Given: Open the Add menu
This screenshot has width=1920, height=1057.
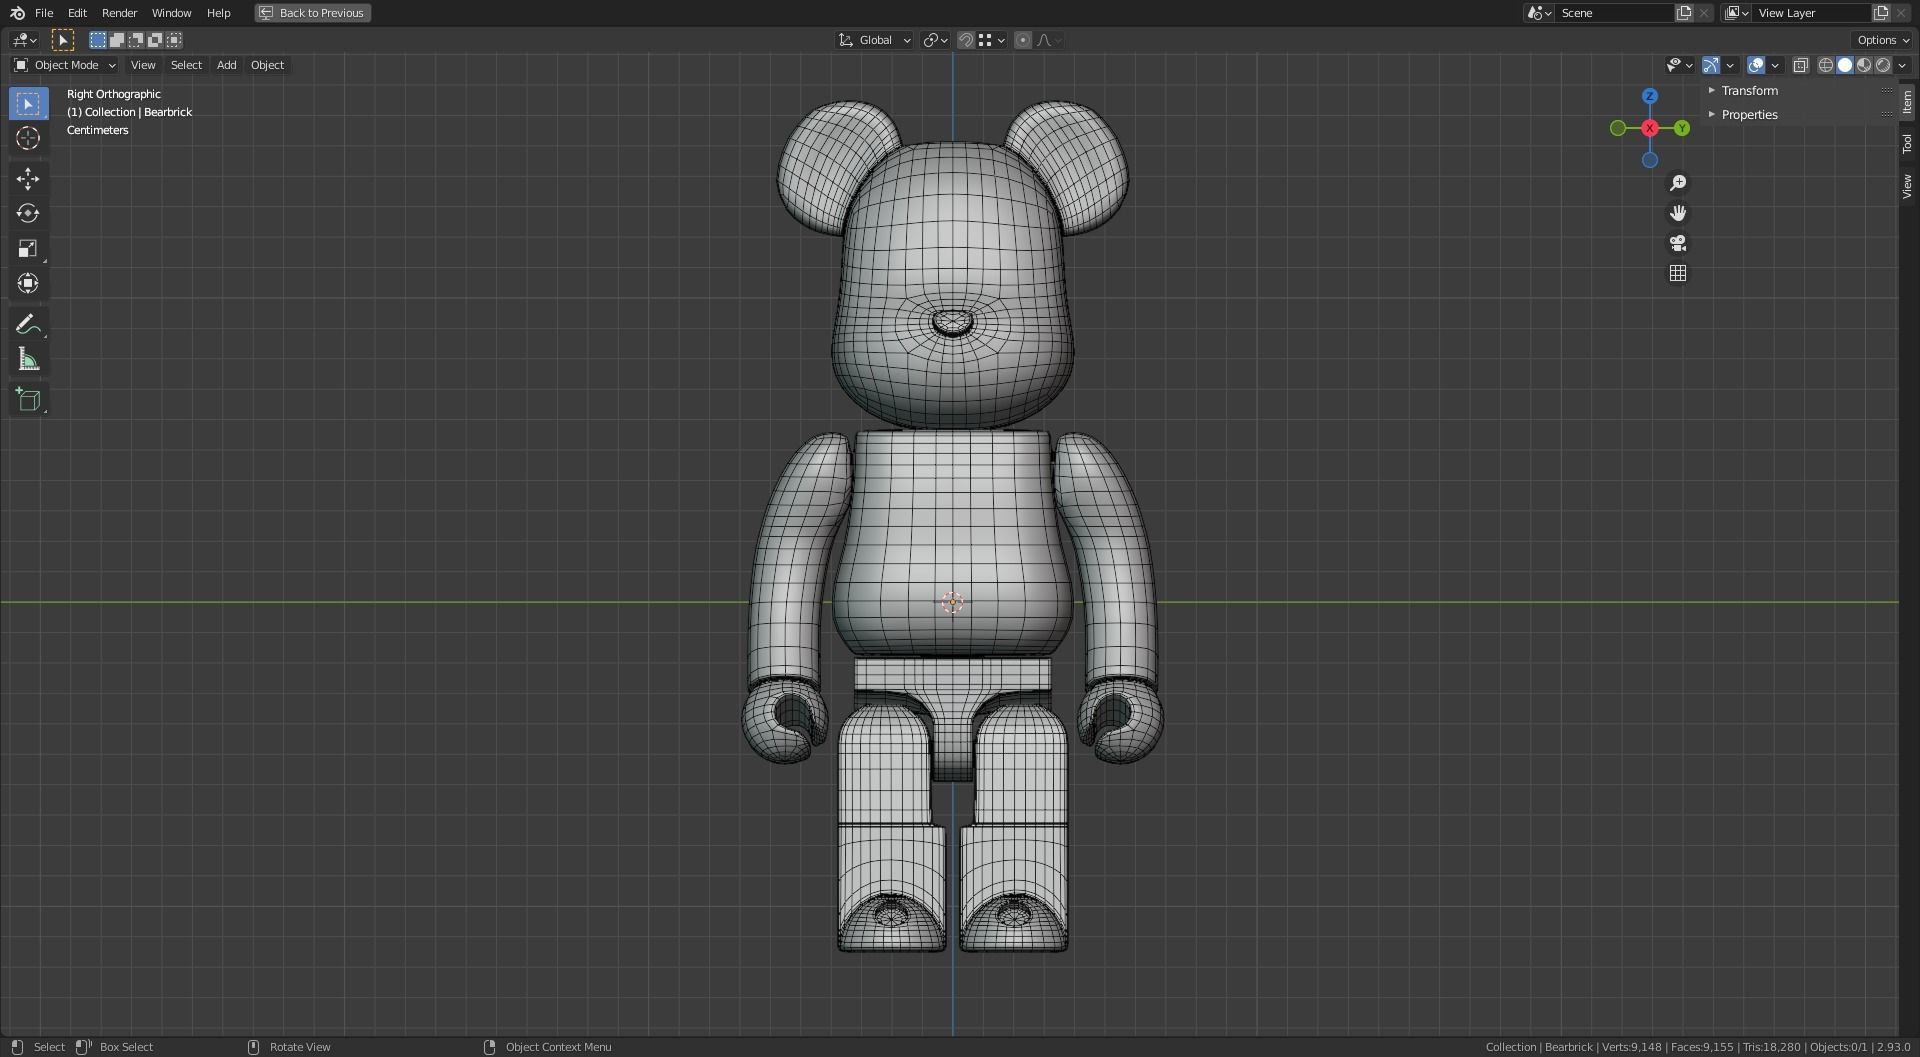Looking at the screenshot, I should pos(226,65).
